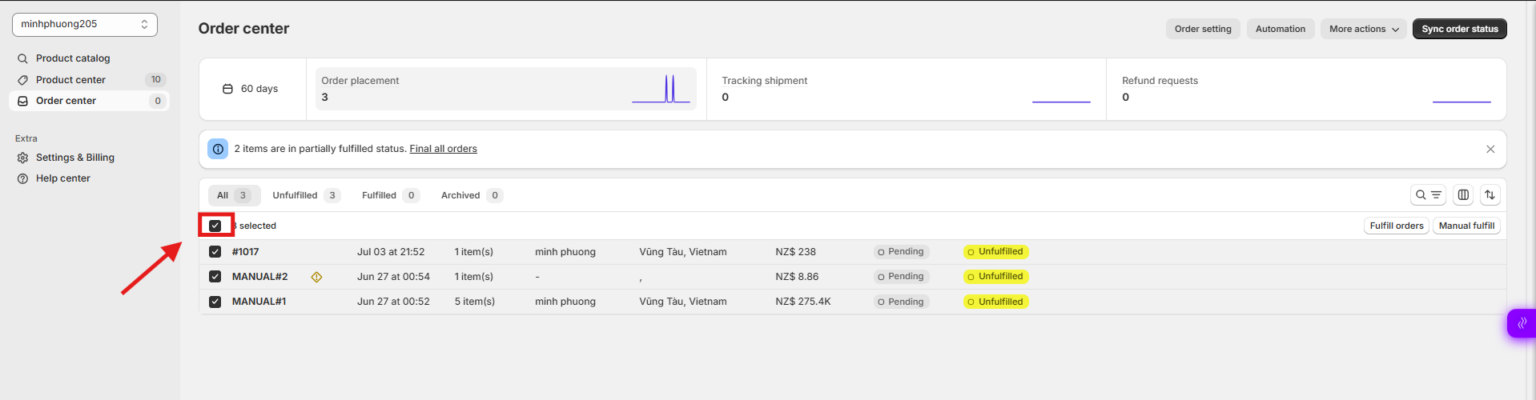Open the search and filter tool
The height and width of the screenshot is (400, 1536).
(1427, 195)
